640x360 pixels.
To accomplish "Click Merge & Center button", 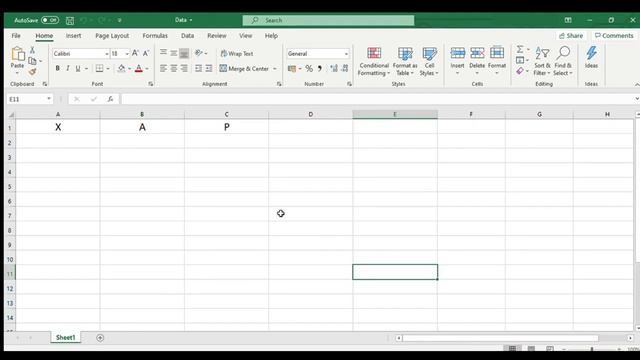I will click(244, 69).
